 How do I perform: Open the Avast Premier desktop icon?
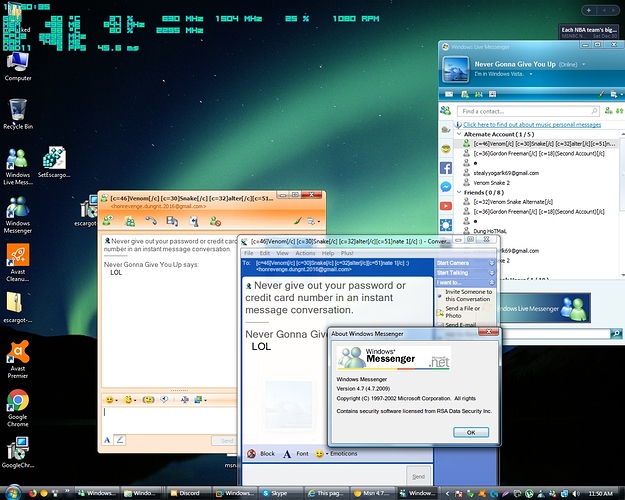pos(18,359)
